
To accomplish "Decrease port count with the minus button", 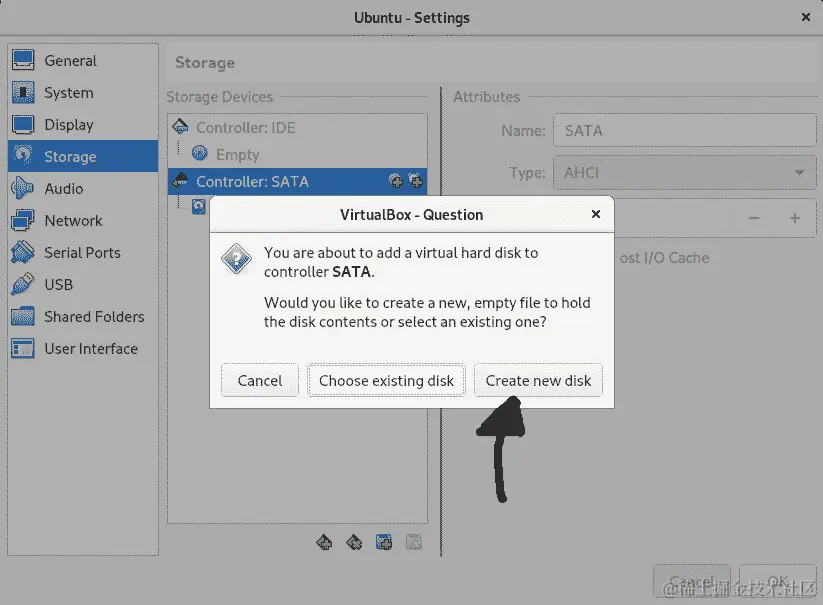I will coord(754,218).
